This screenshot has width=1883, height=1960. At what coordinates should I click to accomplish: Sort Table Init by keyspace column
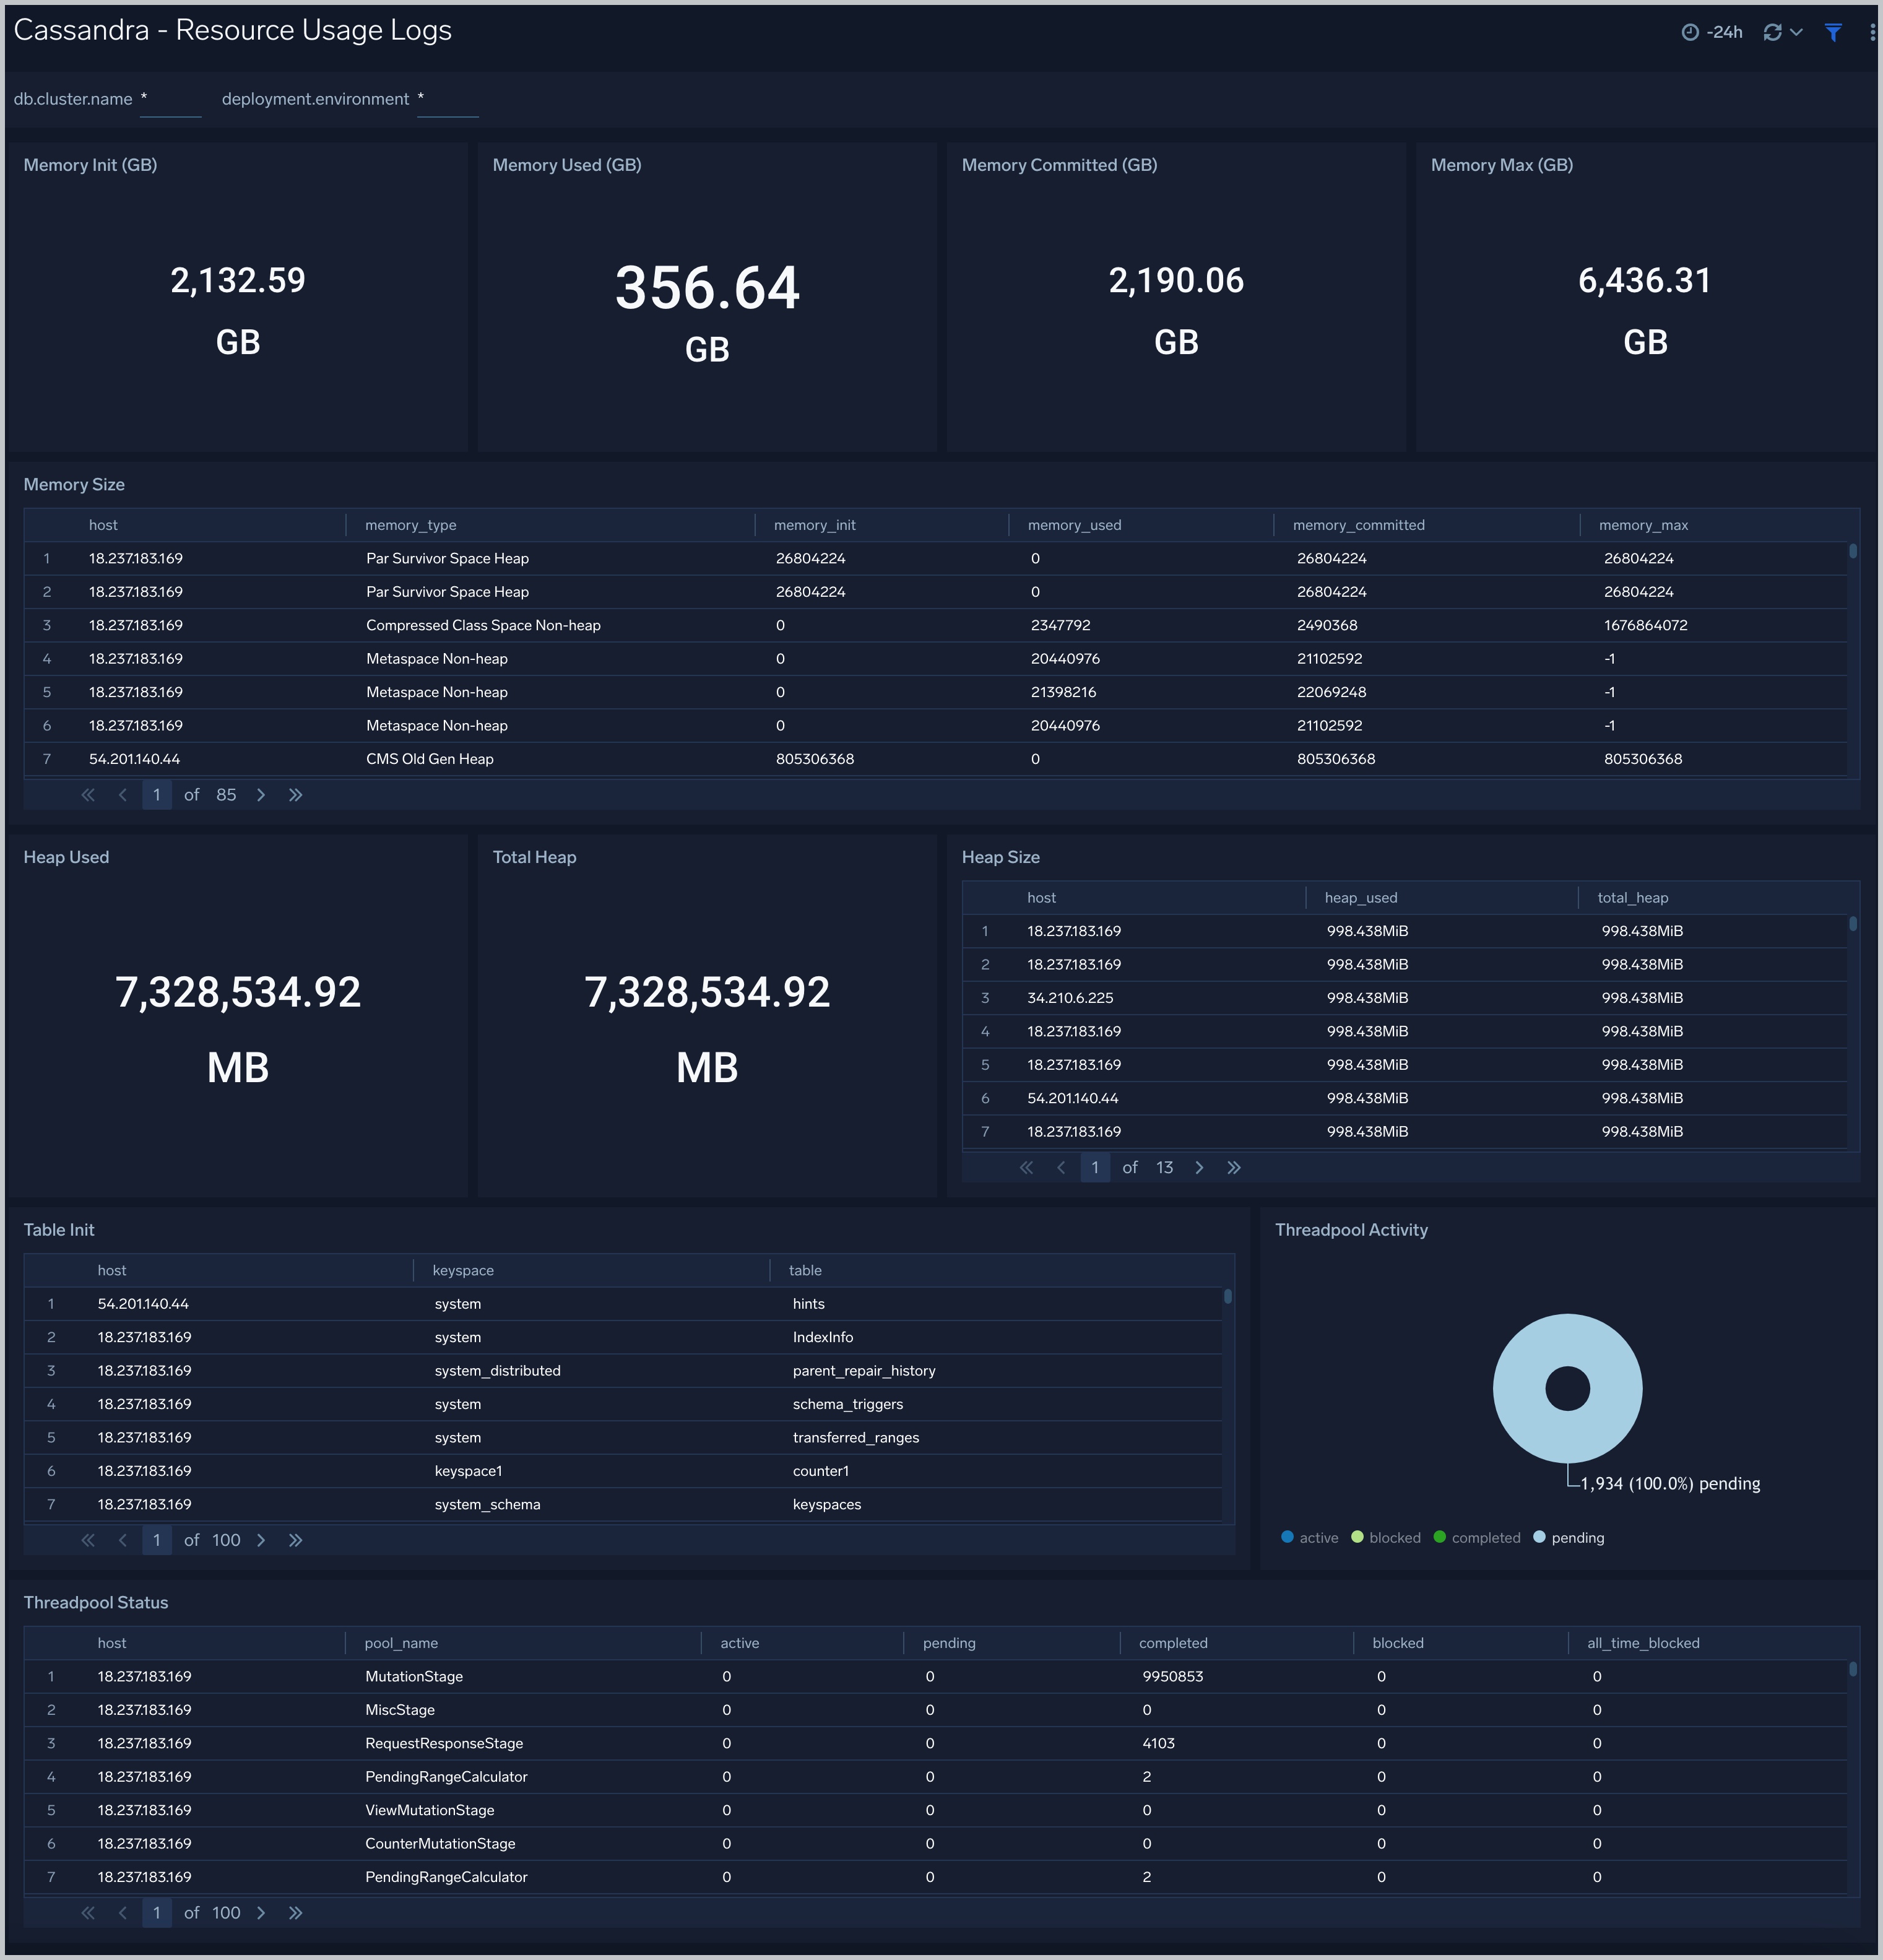point(463,1271)
